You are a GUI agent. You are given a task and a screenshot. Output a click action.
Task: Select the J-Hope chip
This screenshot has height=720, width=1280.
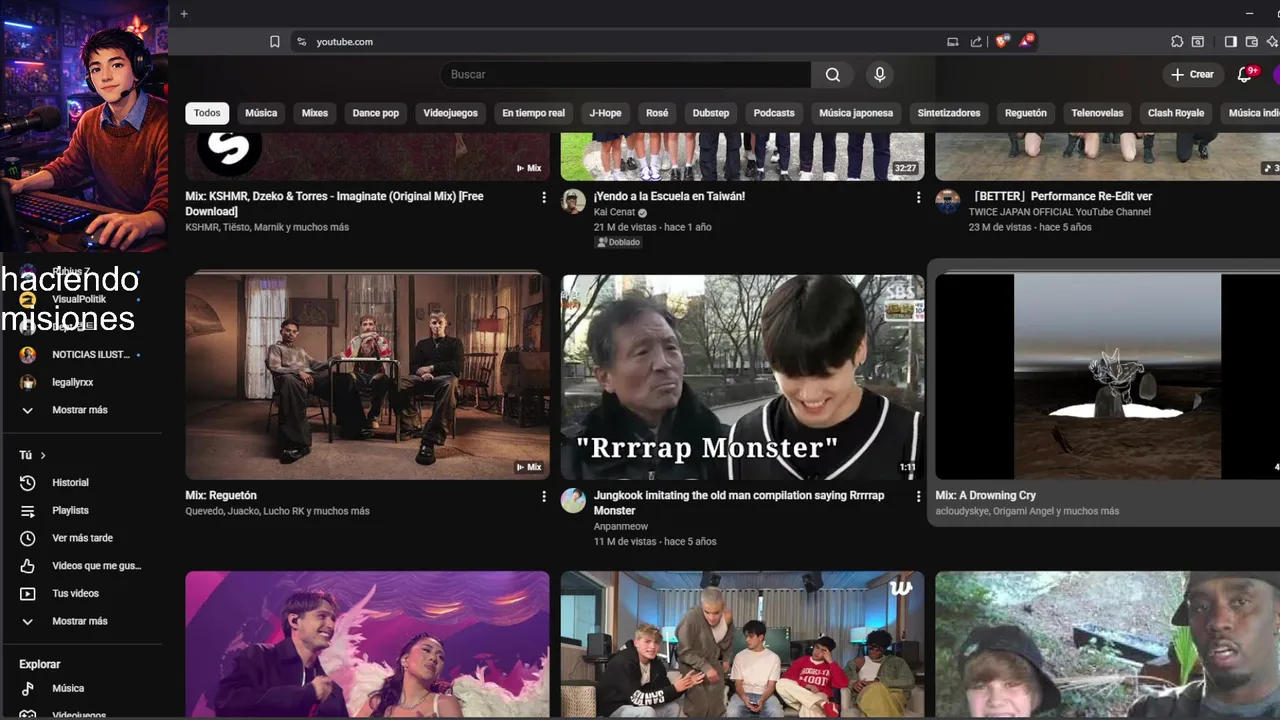(x=605, y=113)
